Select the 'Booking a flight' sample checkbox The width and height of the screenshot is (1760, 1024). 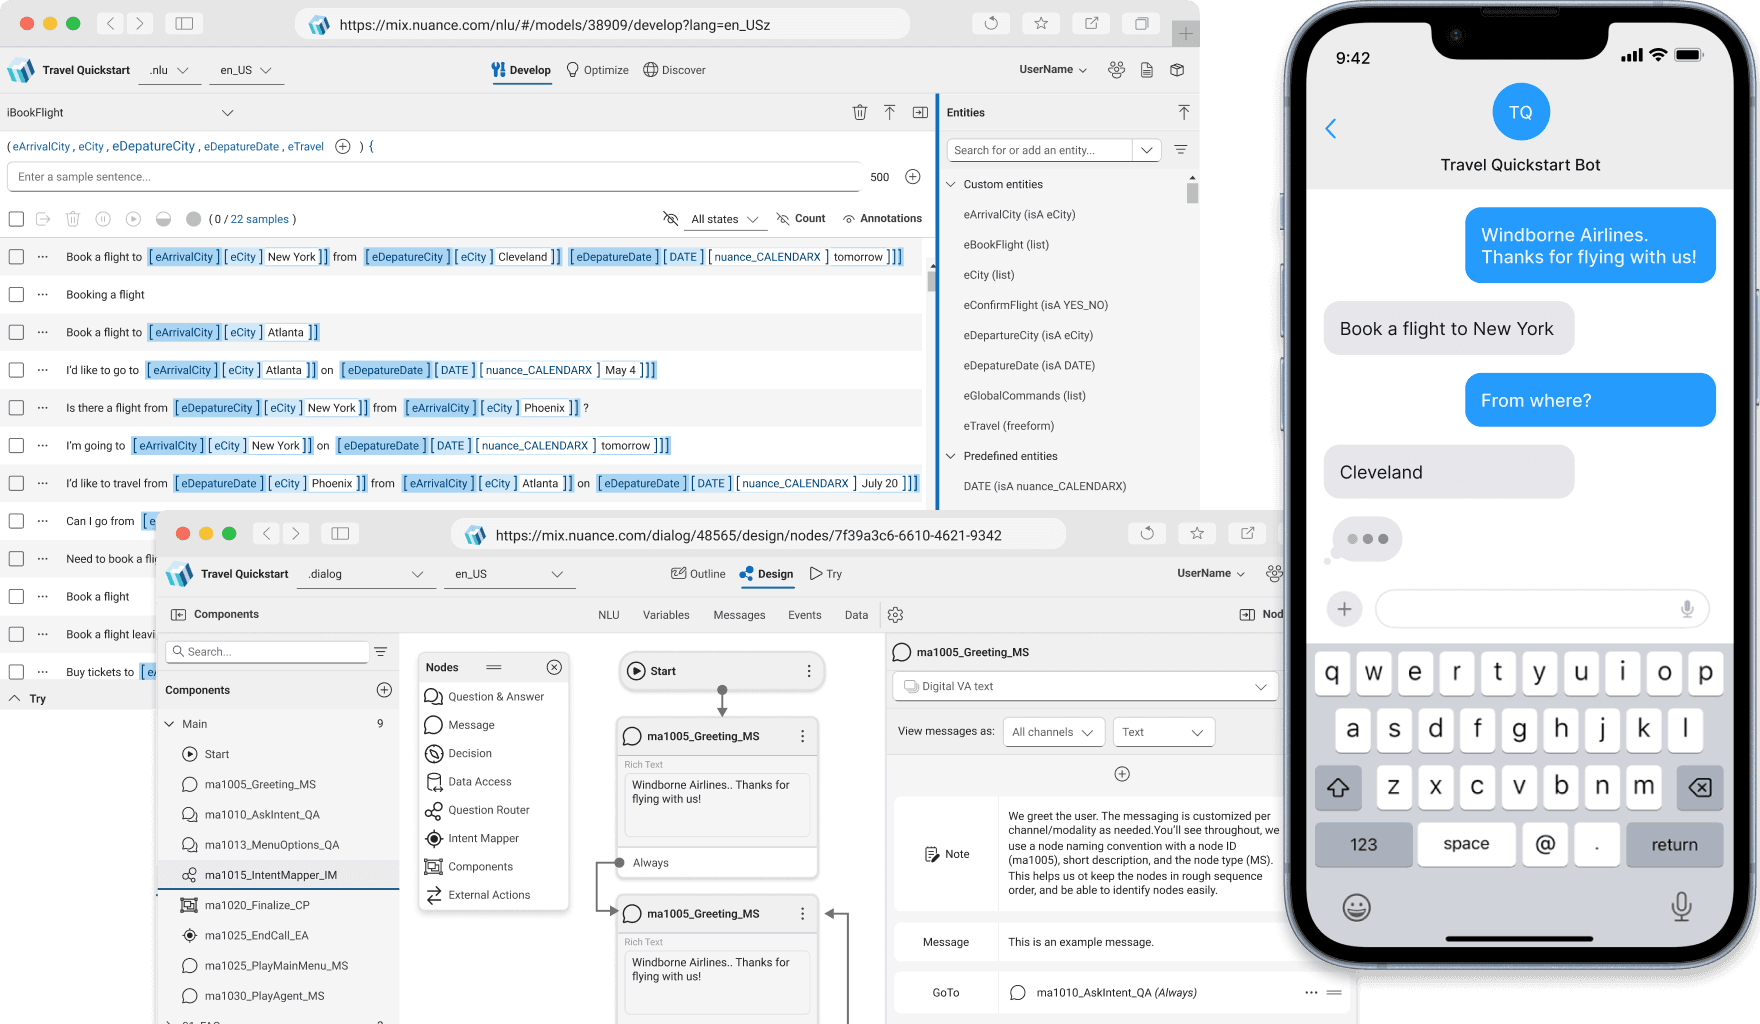tap(16, 295)
